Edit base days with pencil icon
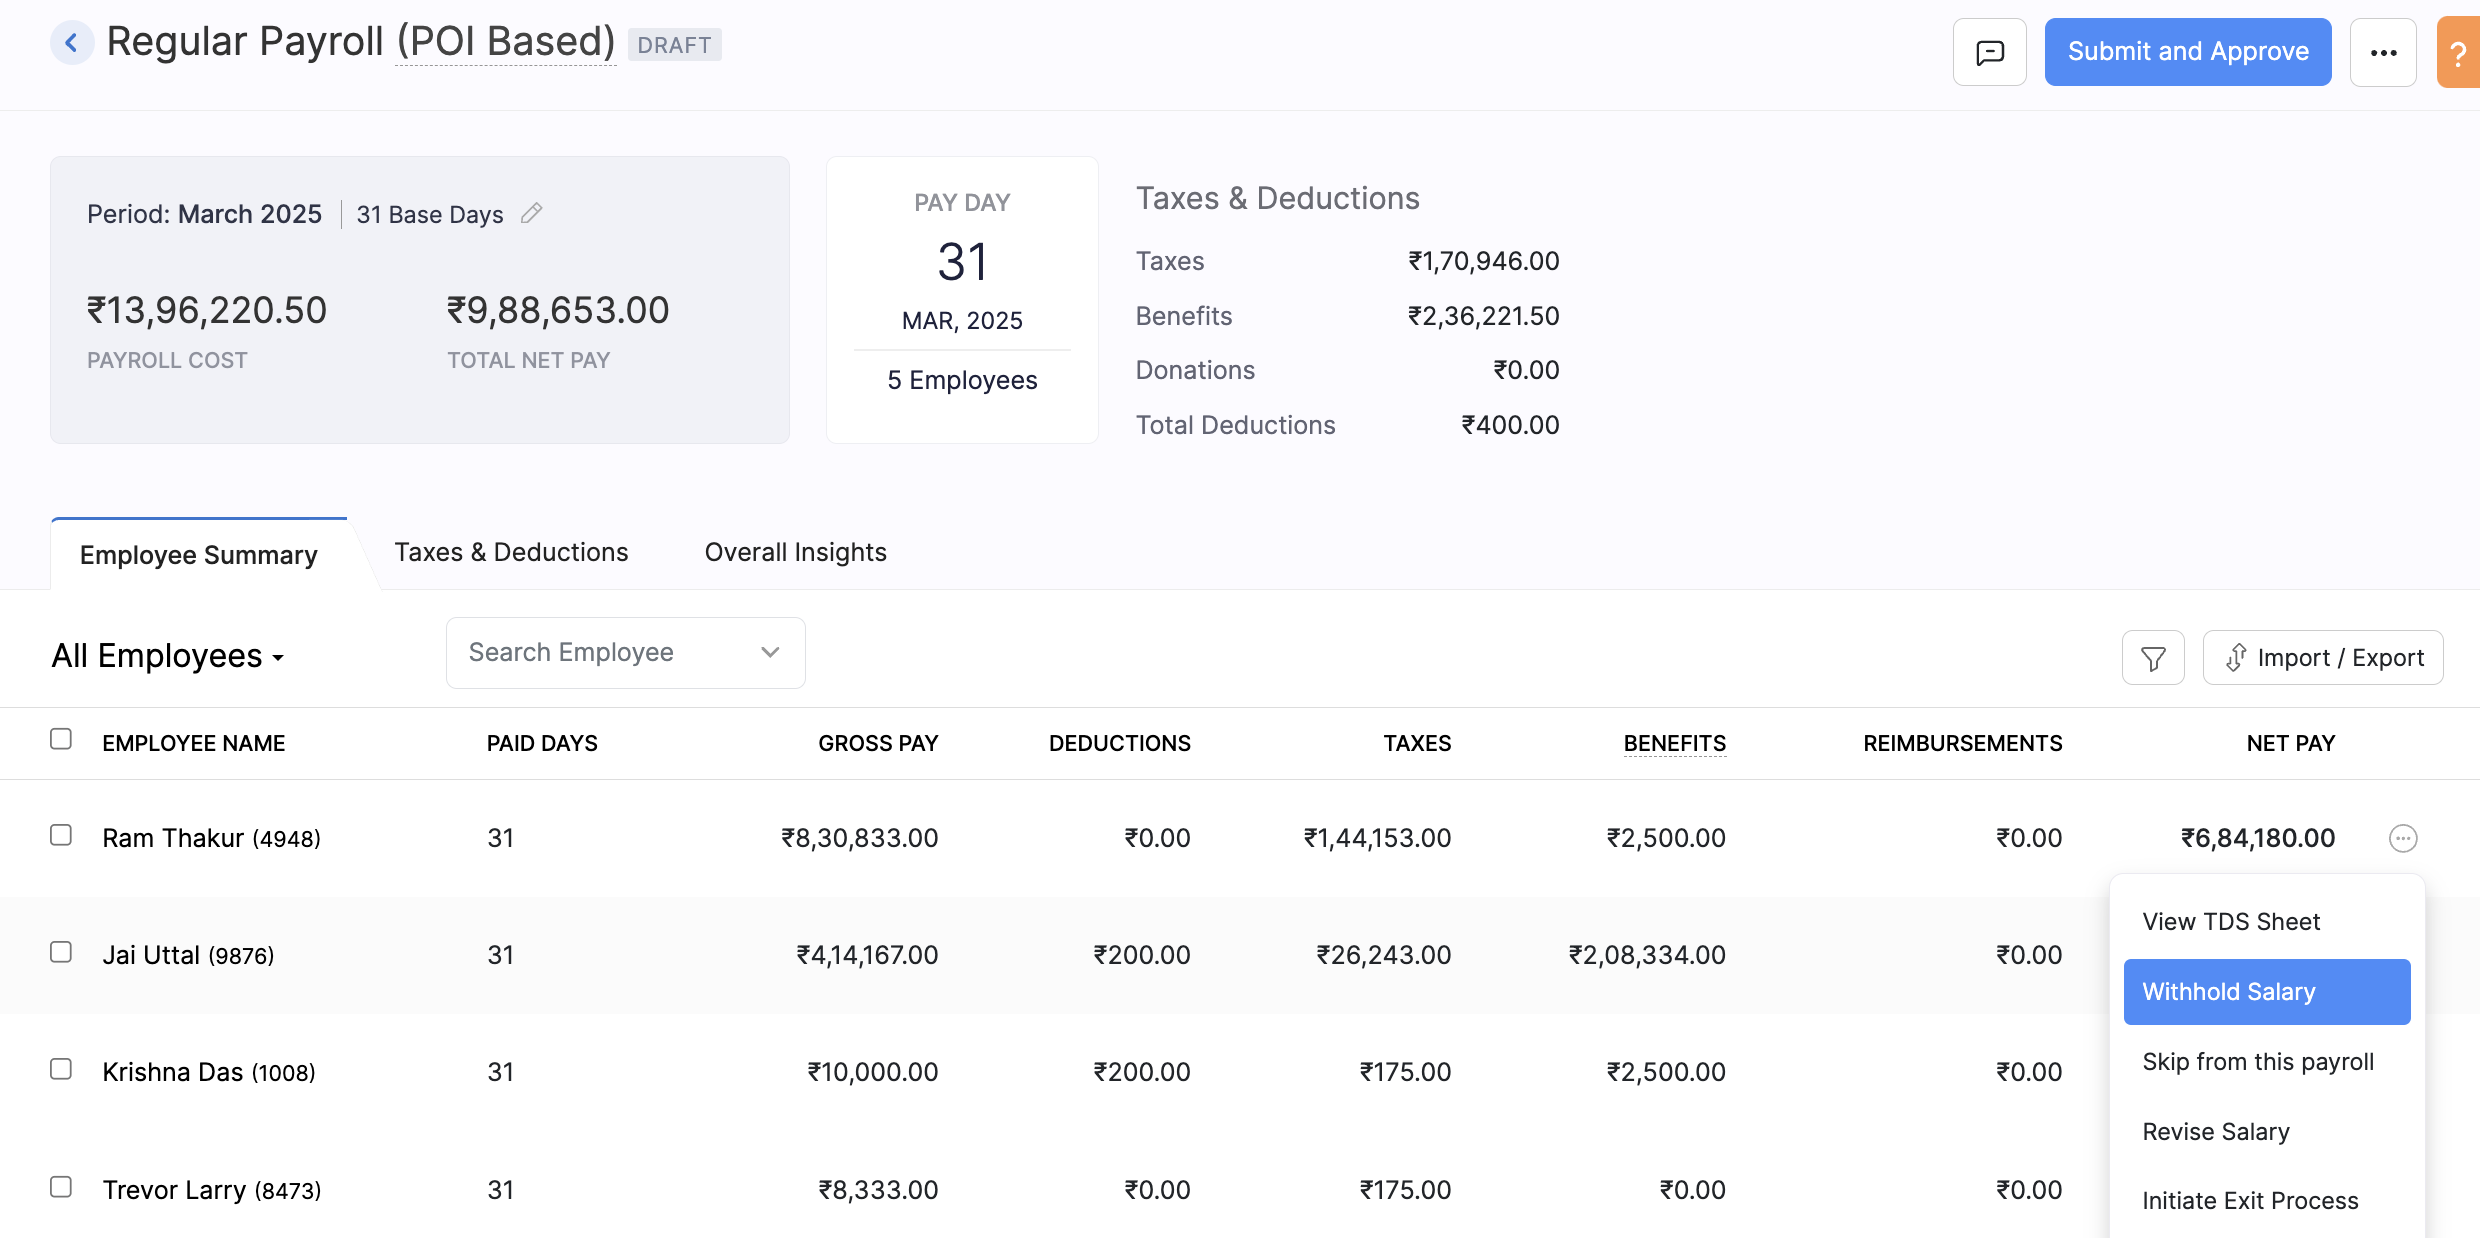Image resolution: width=2480 pixels, height=1238 pixels. pos(532,213)
